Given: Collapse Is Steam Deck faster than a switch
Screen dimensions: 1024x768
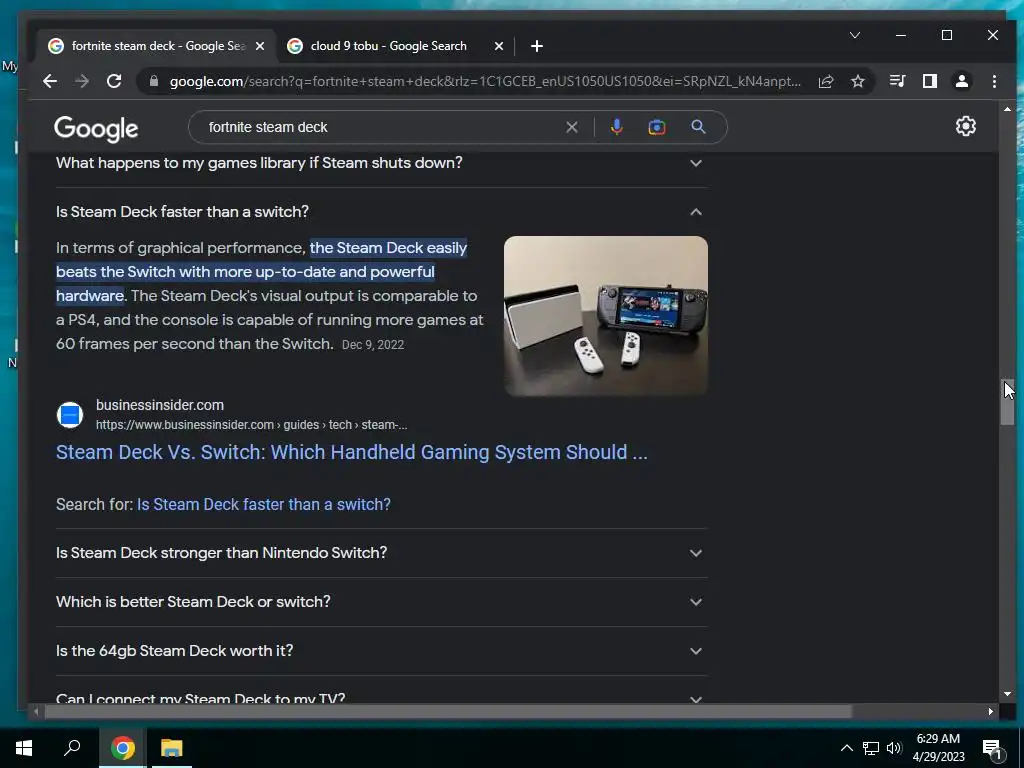Looking at the screenshot, I should click(x=382, y=212).
